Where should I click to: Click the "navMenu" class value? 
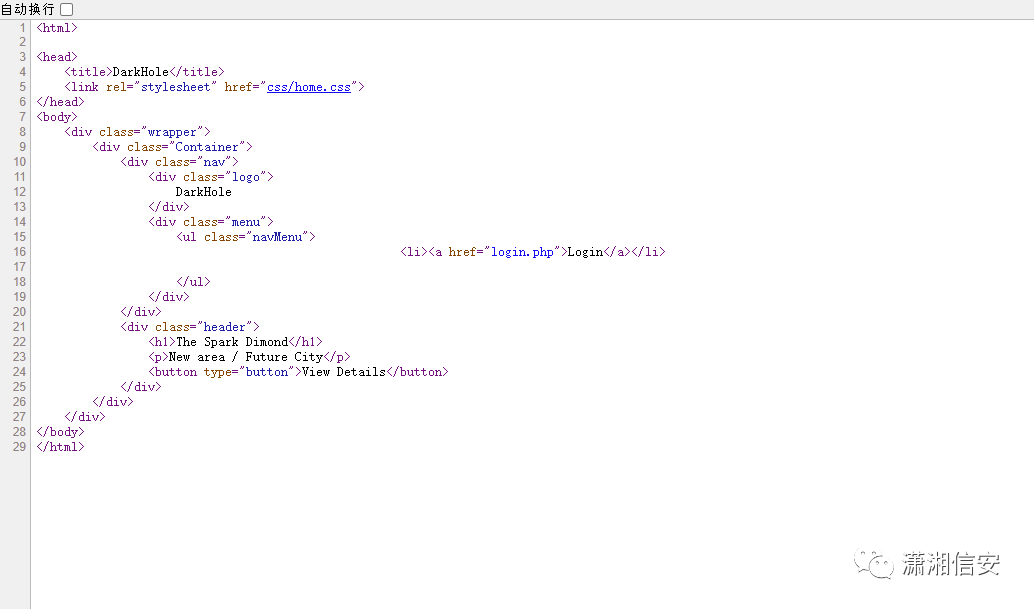tap(277, 237)
